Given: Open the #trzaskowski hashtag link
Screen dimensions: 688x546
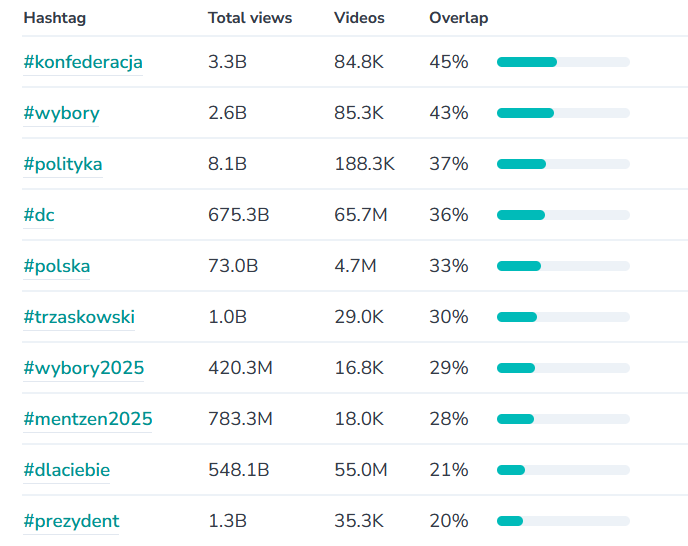Looking at the screenshot, I should 79,317.
